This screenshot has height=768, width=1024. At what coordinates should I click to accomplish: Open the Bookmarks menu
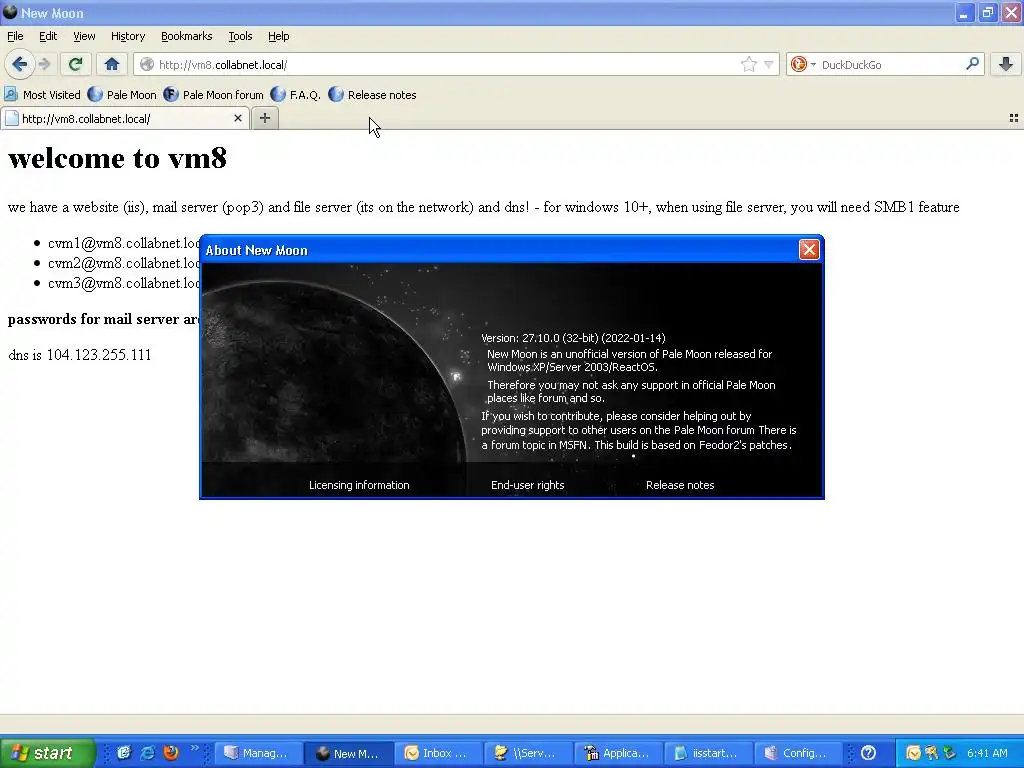click(x=186, y=36)
